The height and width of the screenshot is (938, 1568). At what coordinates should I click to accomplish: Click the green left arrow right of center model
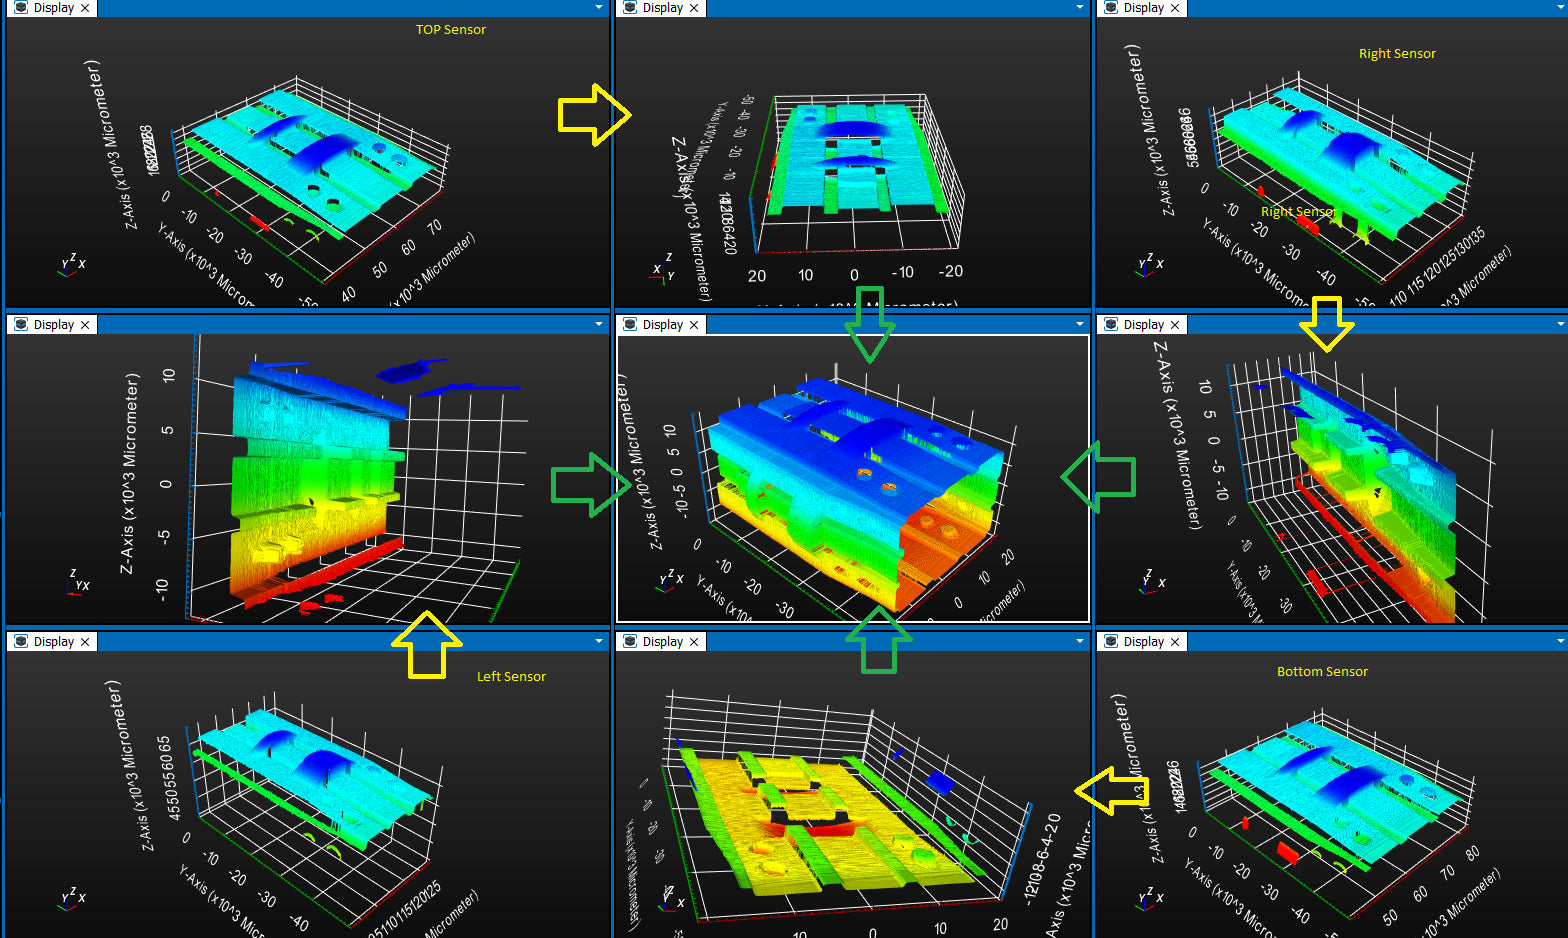[1098, 477]
